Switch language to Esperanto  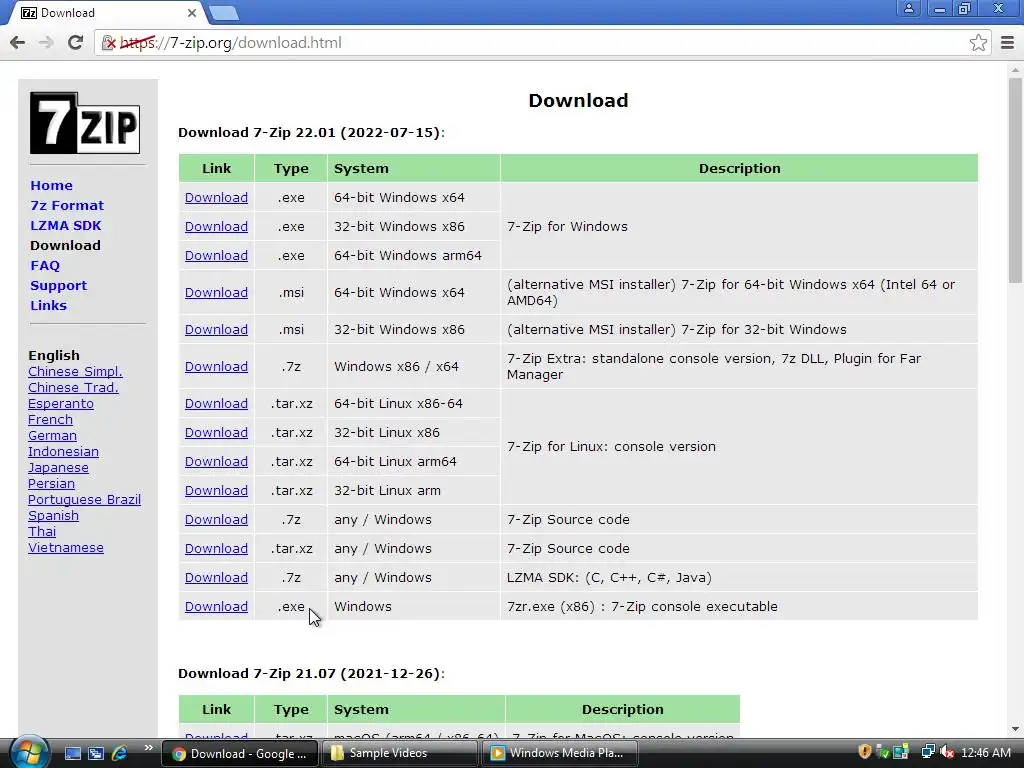click(61, 404)
